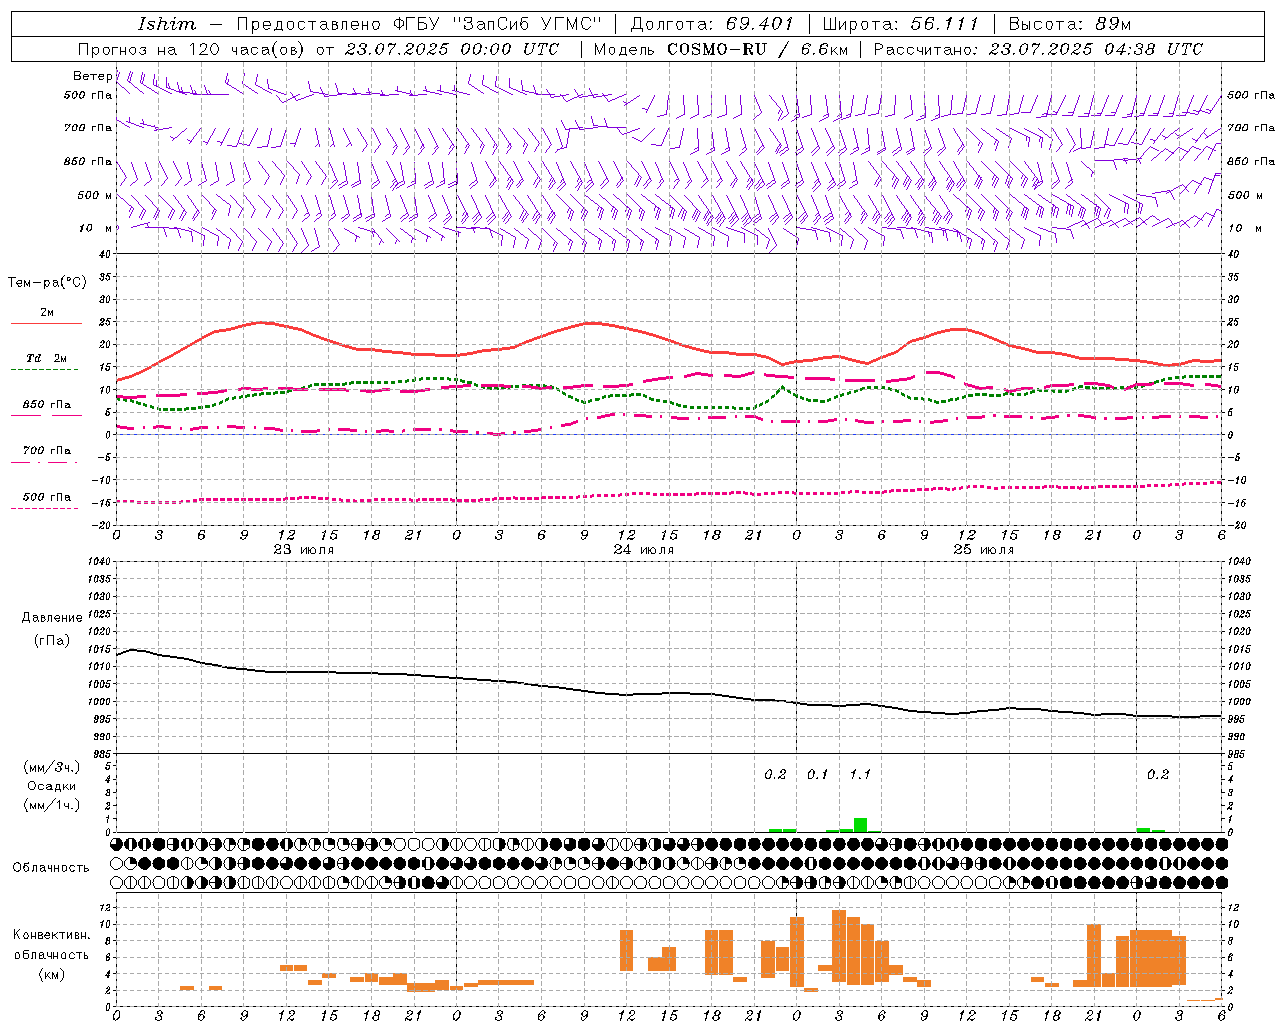The width and height of the screenshot is (1280, 1024).
Task: Click the "Тем-ра(°C)" axis label
Action: [47, 283]
